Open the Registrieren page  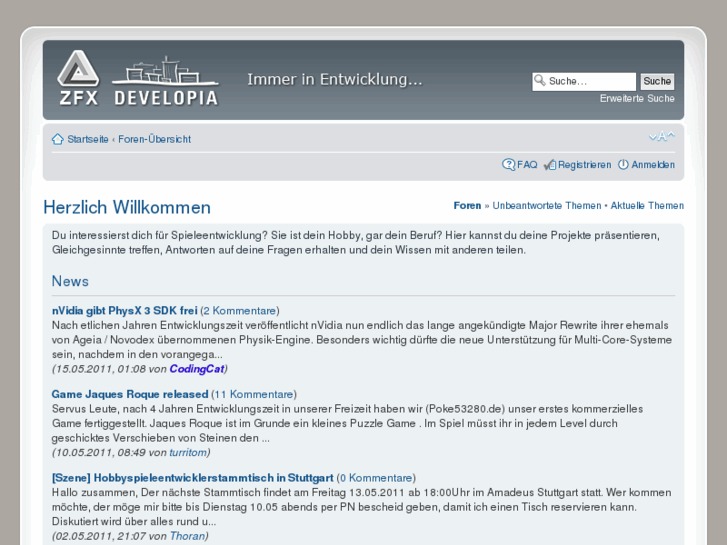coord(585,165)
